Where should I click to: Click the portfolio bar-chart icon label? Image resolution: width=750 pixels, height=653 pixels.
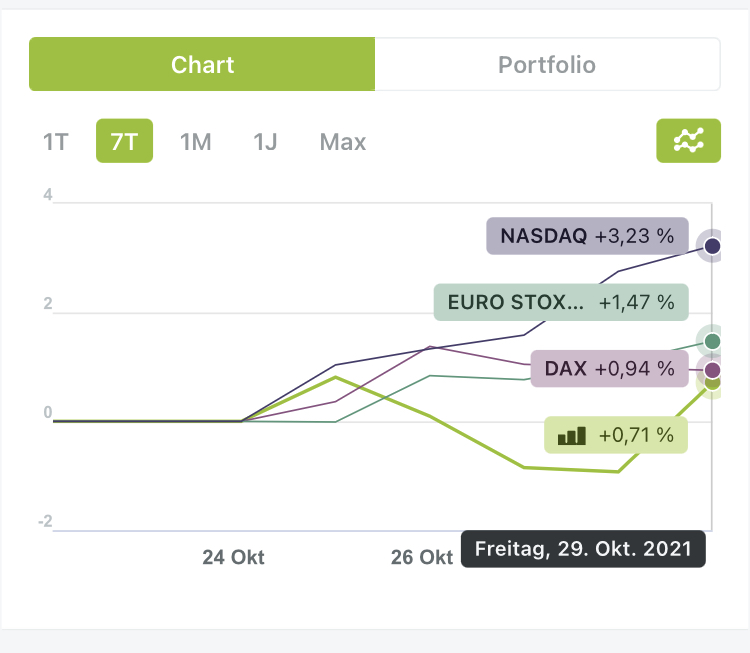[571, 435]
